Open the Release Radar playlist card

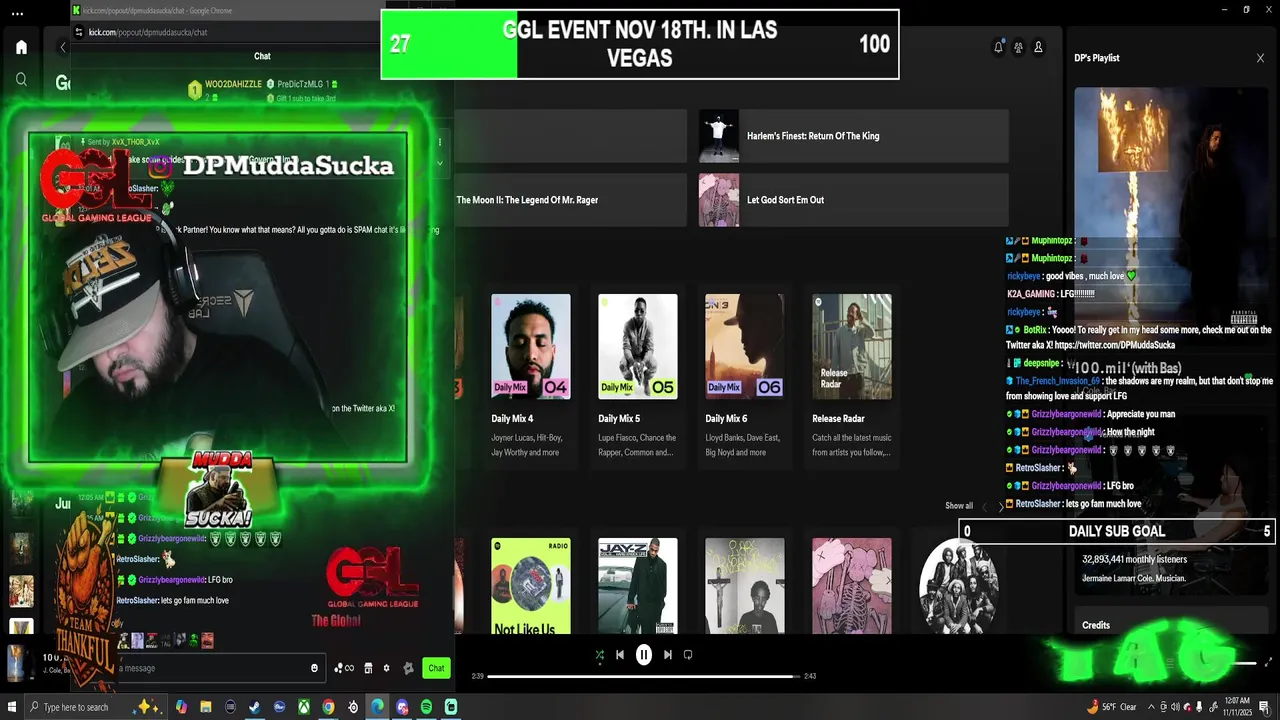pyautogui.click(x=852, y=376)
